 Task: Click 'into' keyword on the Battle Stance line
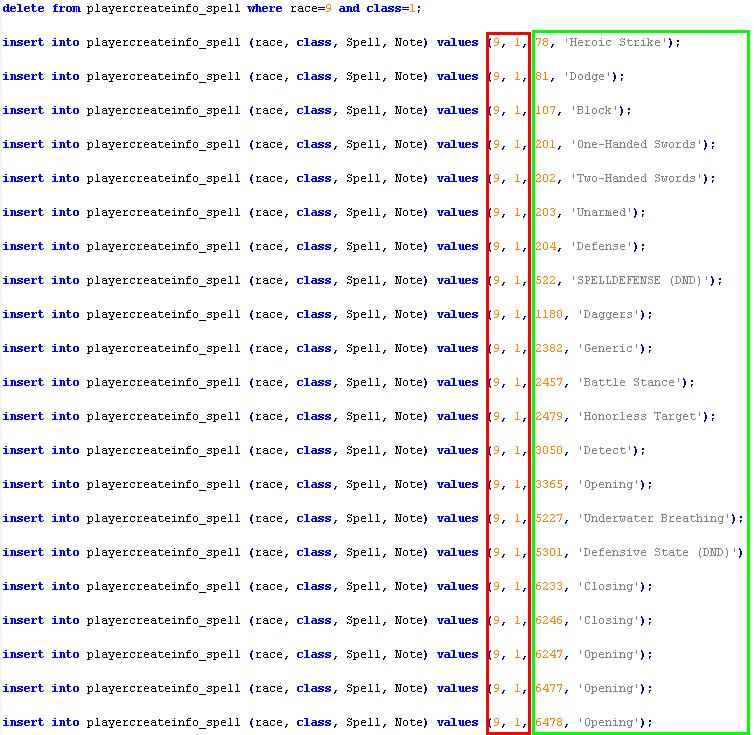point(65,382)
